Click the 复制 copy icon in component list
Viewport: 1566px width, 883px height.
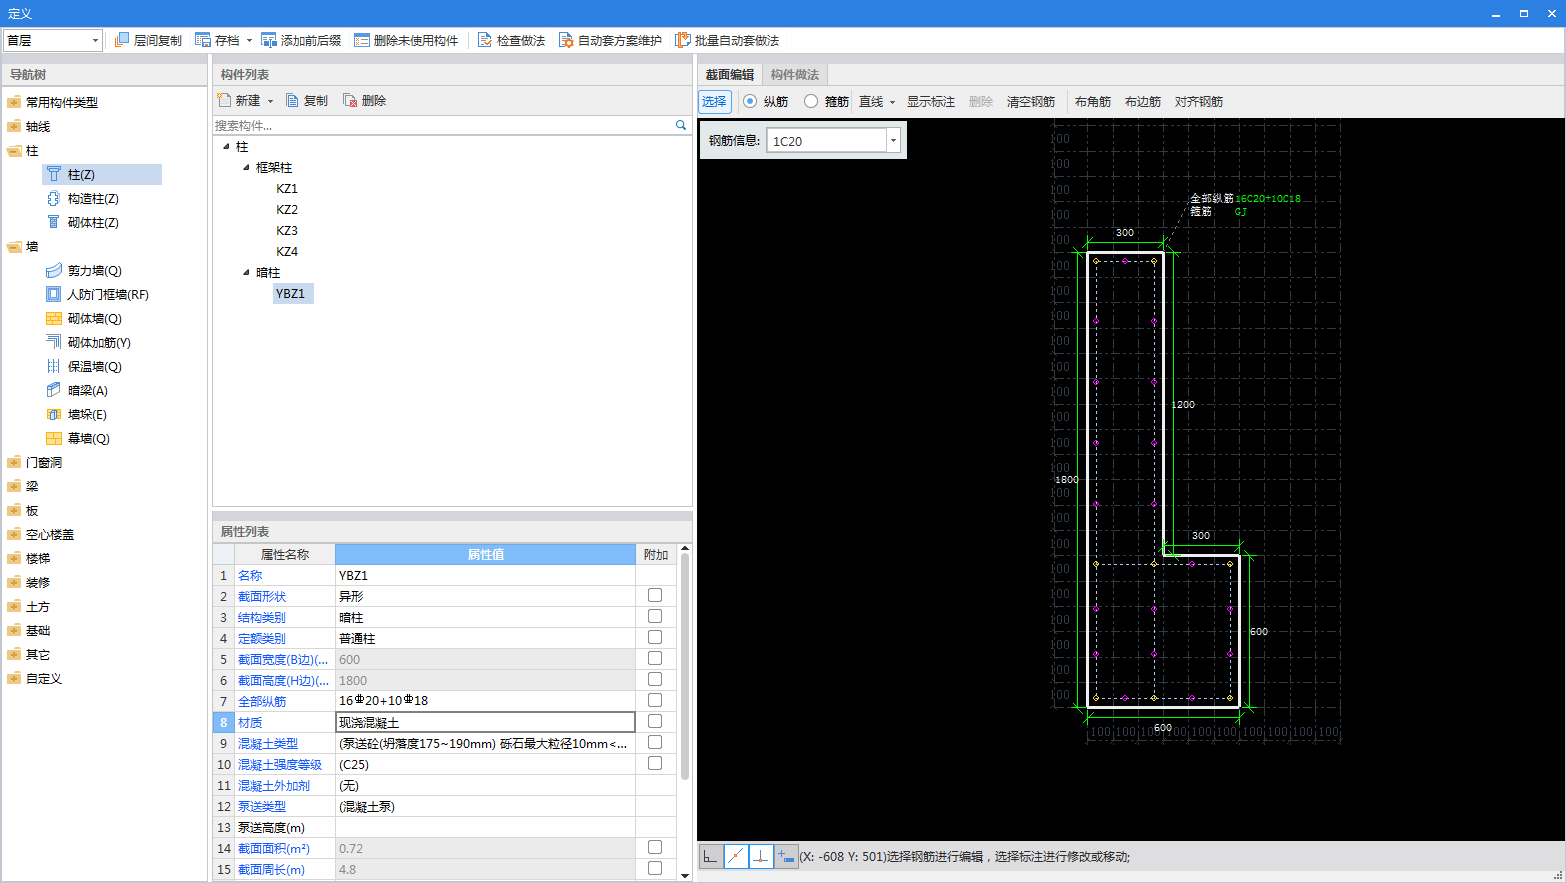click(x=292, y=100)
